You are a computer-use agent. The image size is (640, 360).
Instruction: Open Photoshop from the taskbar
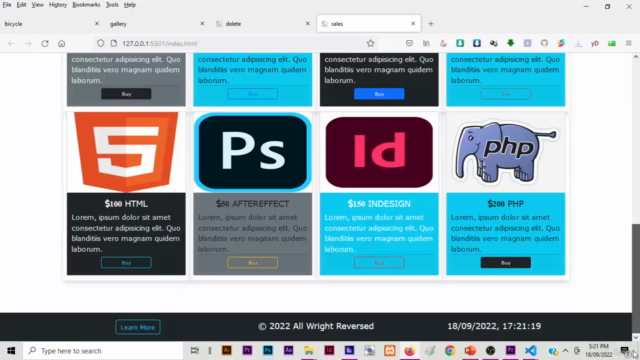268,351
